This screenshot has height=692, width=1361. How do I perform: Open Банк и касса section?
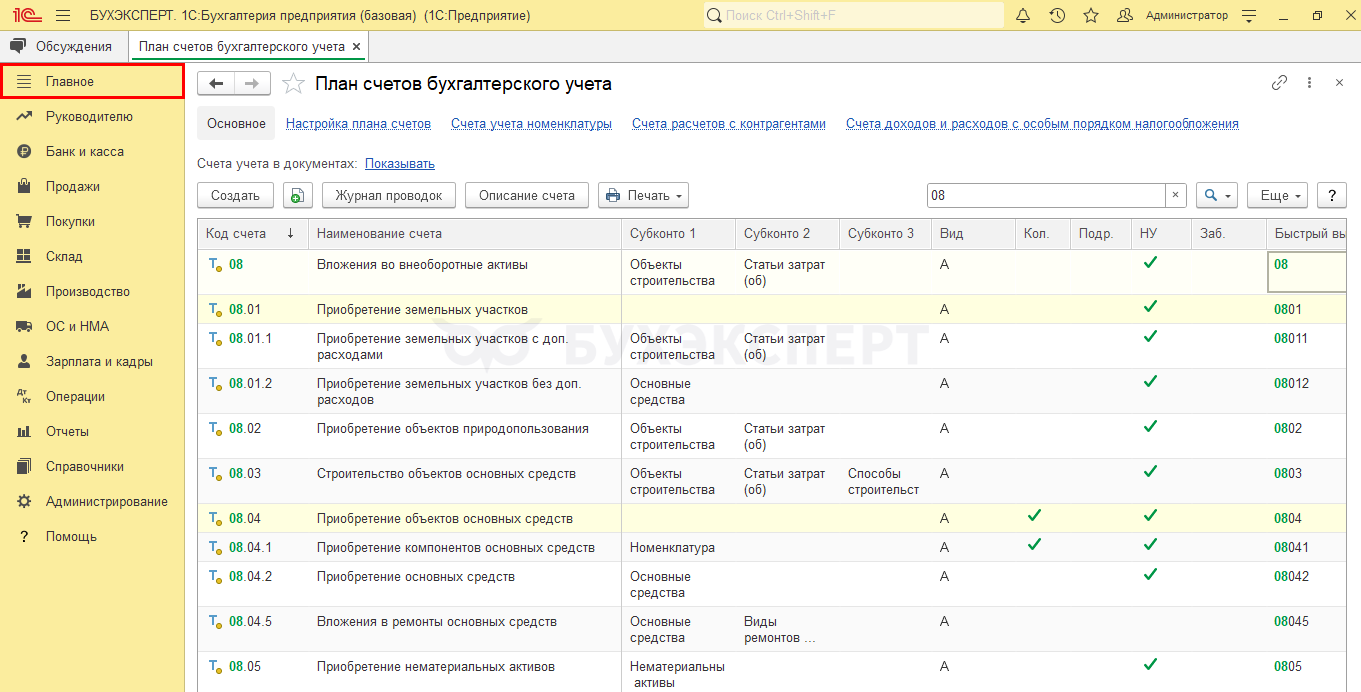pos(92,151)
